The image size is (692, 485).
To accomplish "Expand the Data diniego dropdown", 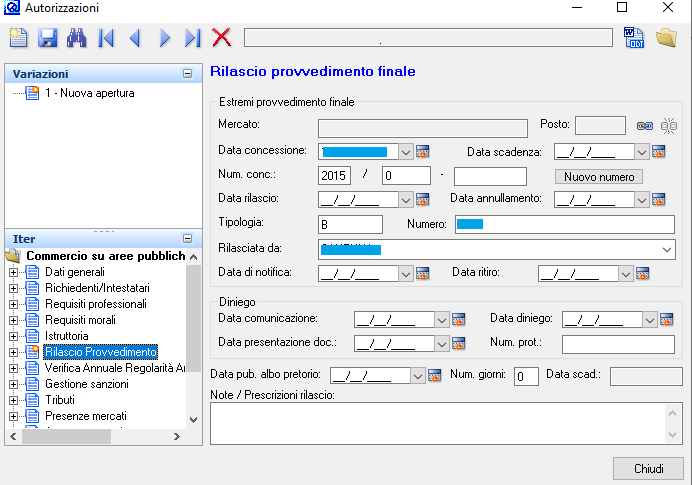I will point(649,320).
